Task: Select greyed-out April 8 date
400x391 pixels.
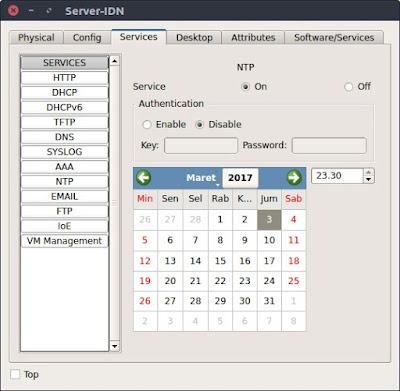Action: (x=294, y=321)
